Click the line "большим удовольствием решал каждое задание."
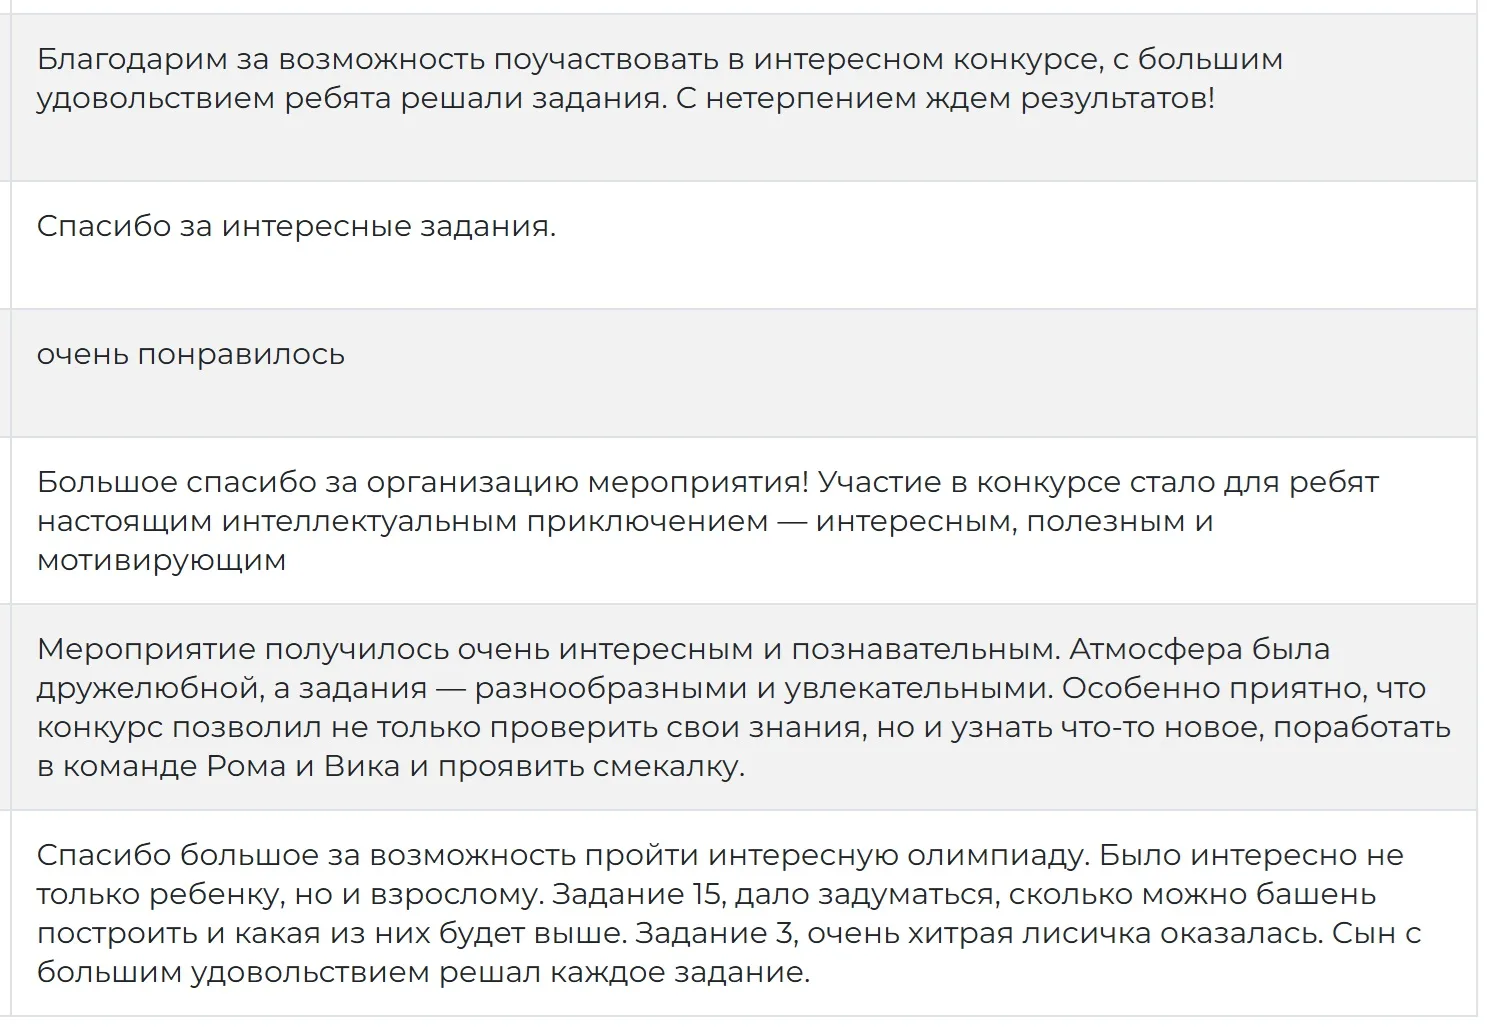 (423, 972)
